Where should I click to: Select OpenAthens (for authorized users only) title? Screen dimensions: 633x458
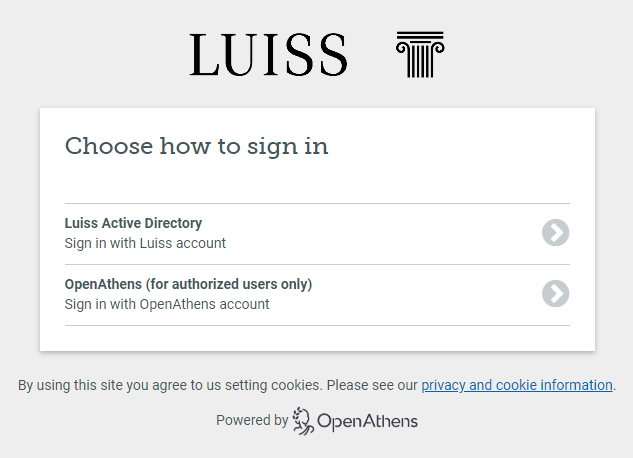tap(188, 284)
